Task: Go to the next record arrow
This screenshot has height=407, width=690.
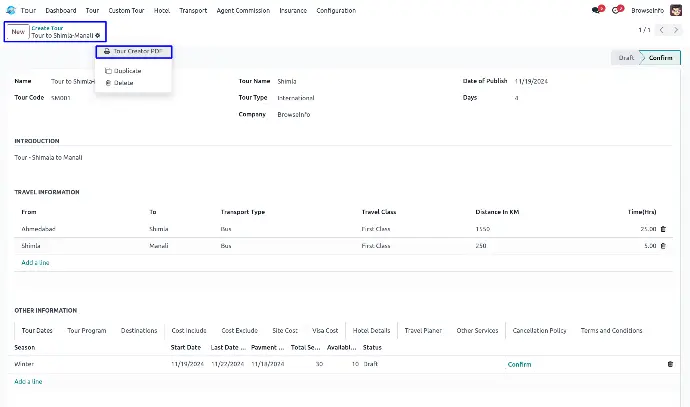Action: 676,31
